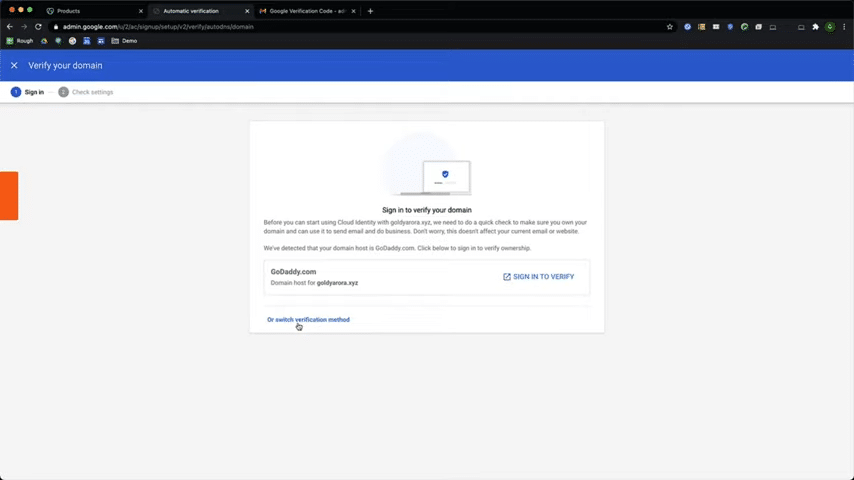854x480 pixels.
Task: Open Chrome three-dot menu
Action: pos(844,27)
